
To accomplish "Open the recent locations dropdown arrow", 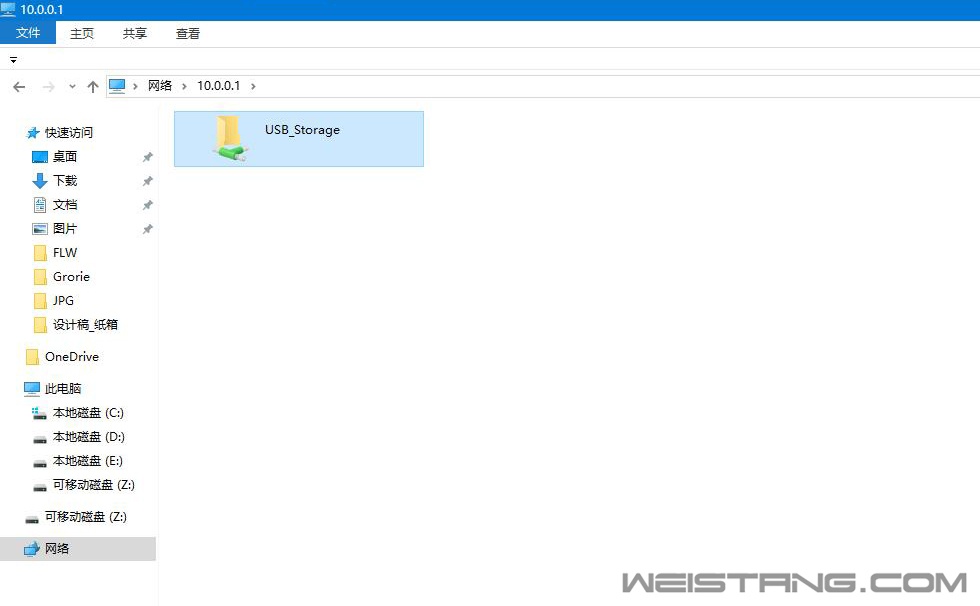I will point(72,87).
